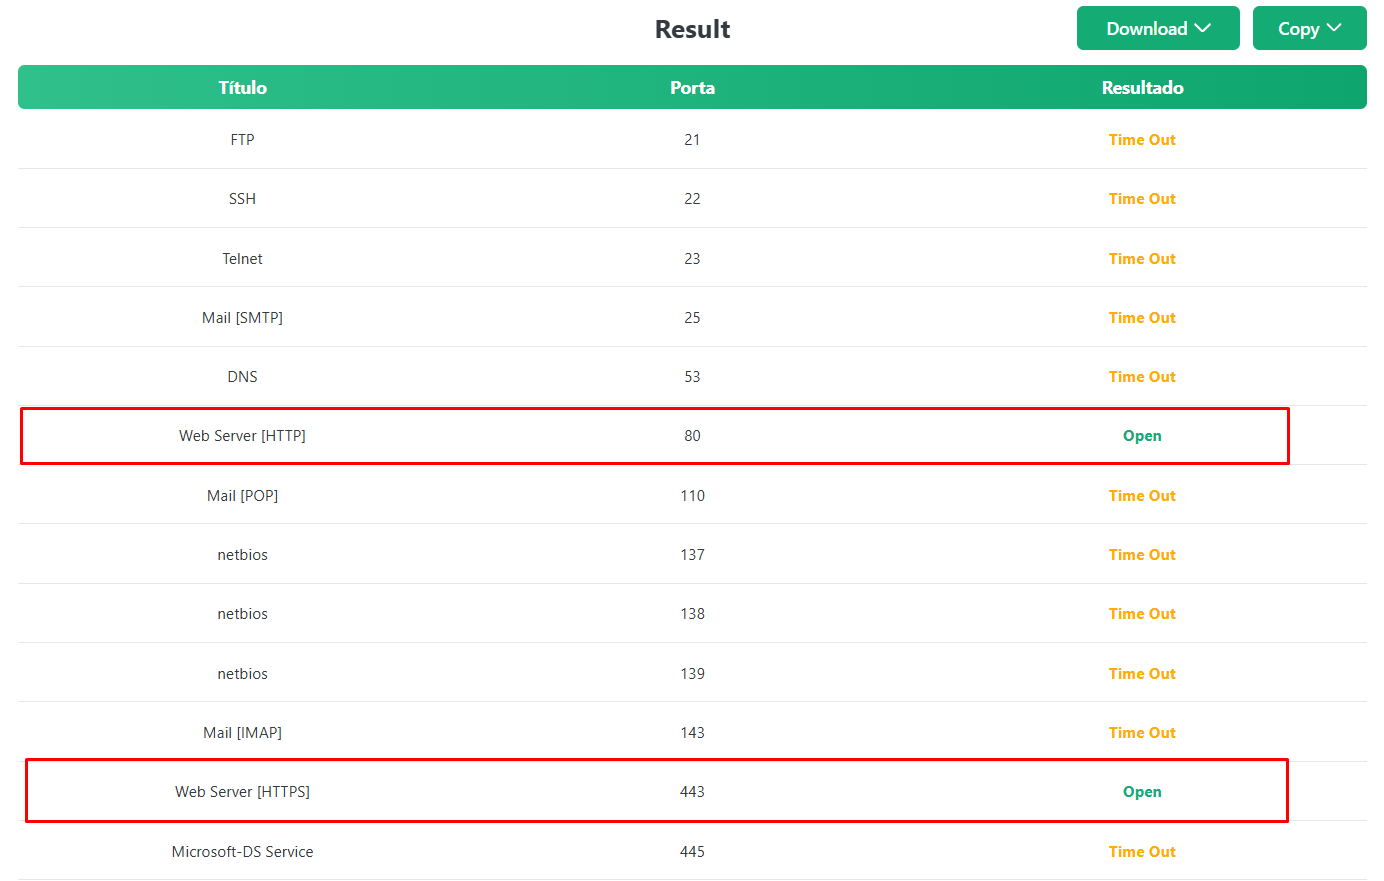The height and width of the screenshot is (881, 1384).
Task: Click the Result heading
Action: pos(692,29)
